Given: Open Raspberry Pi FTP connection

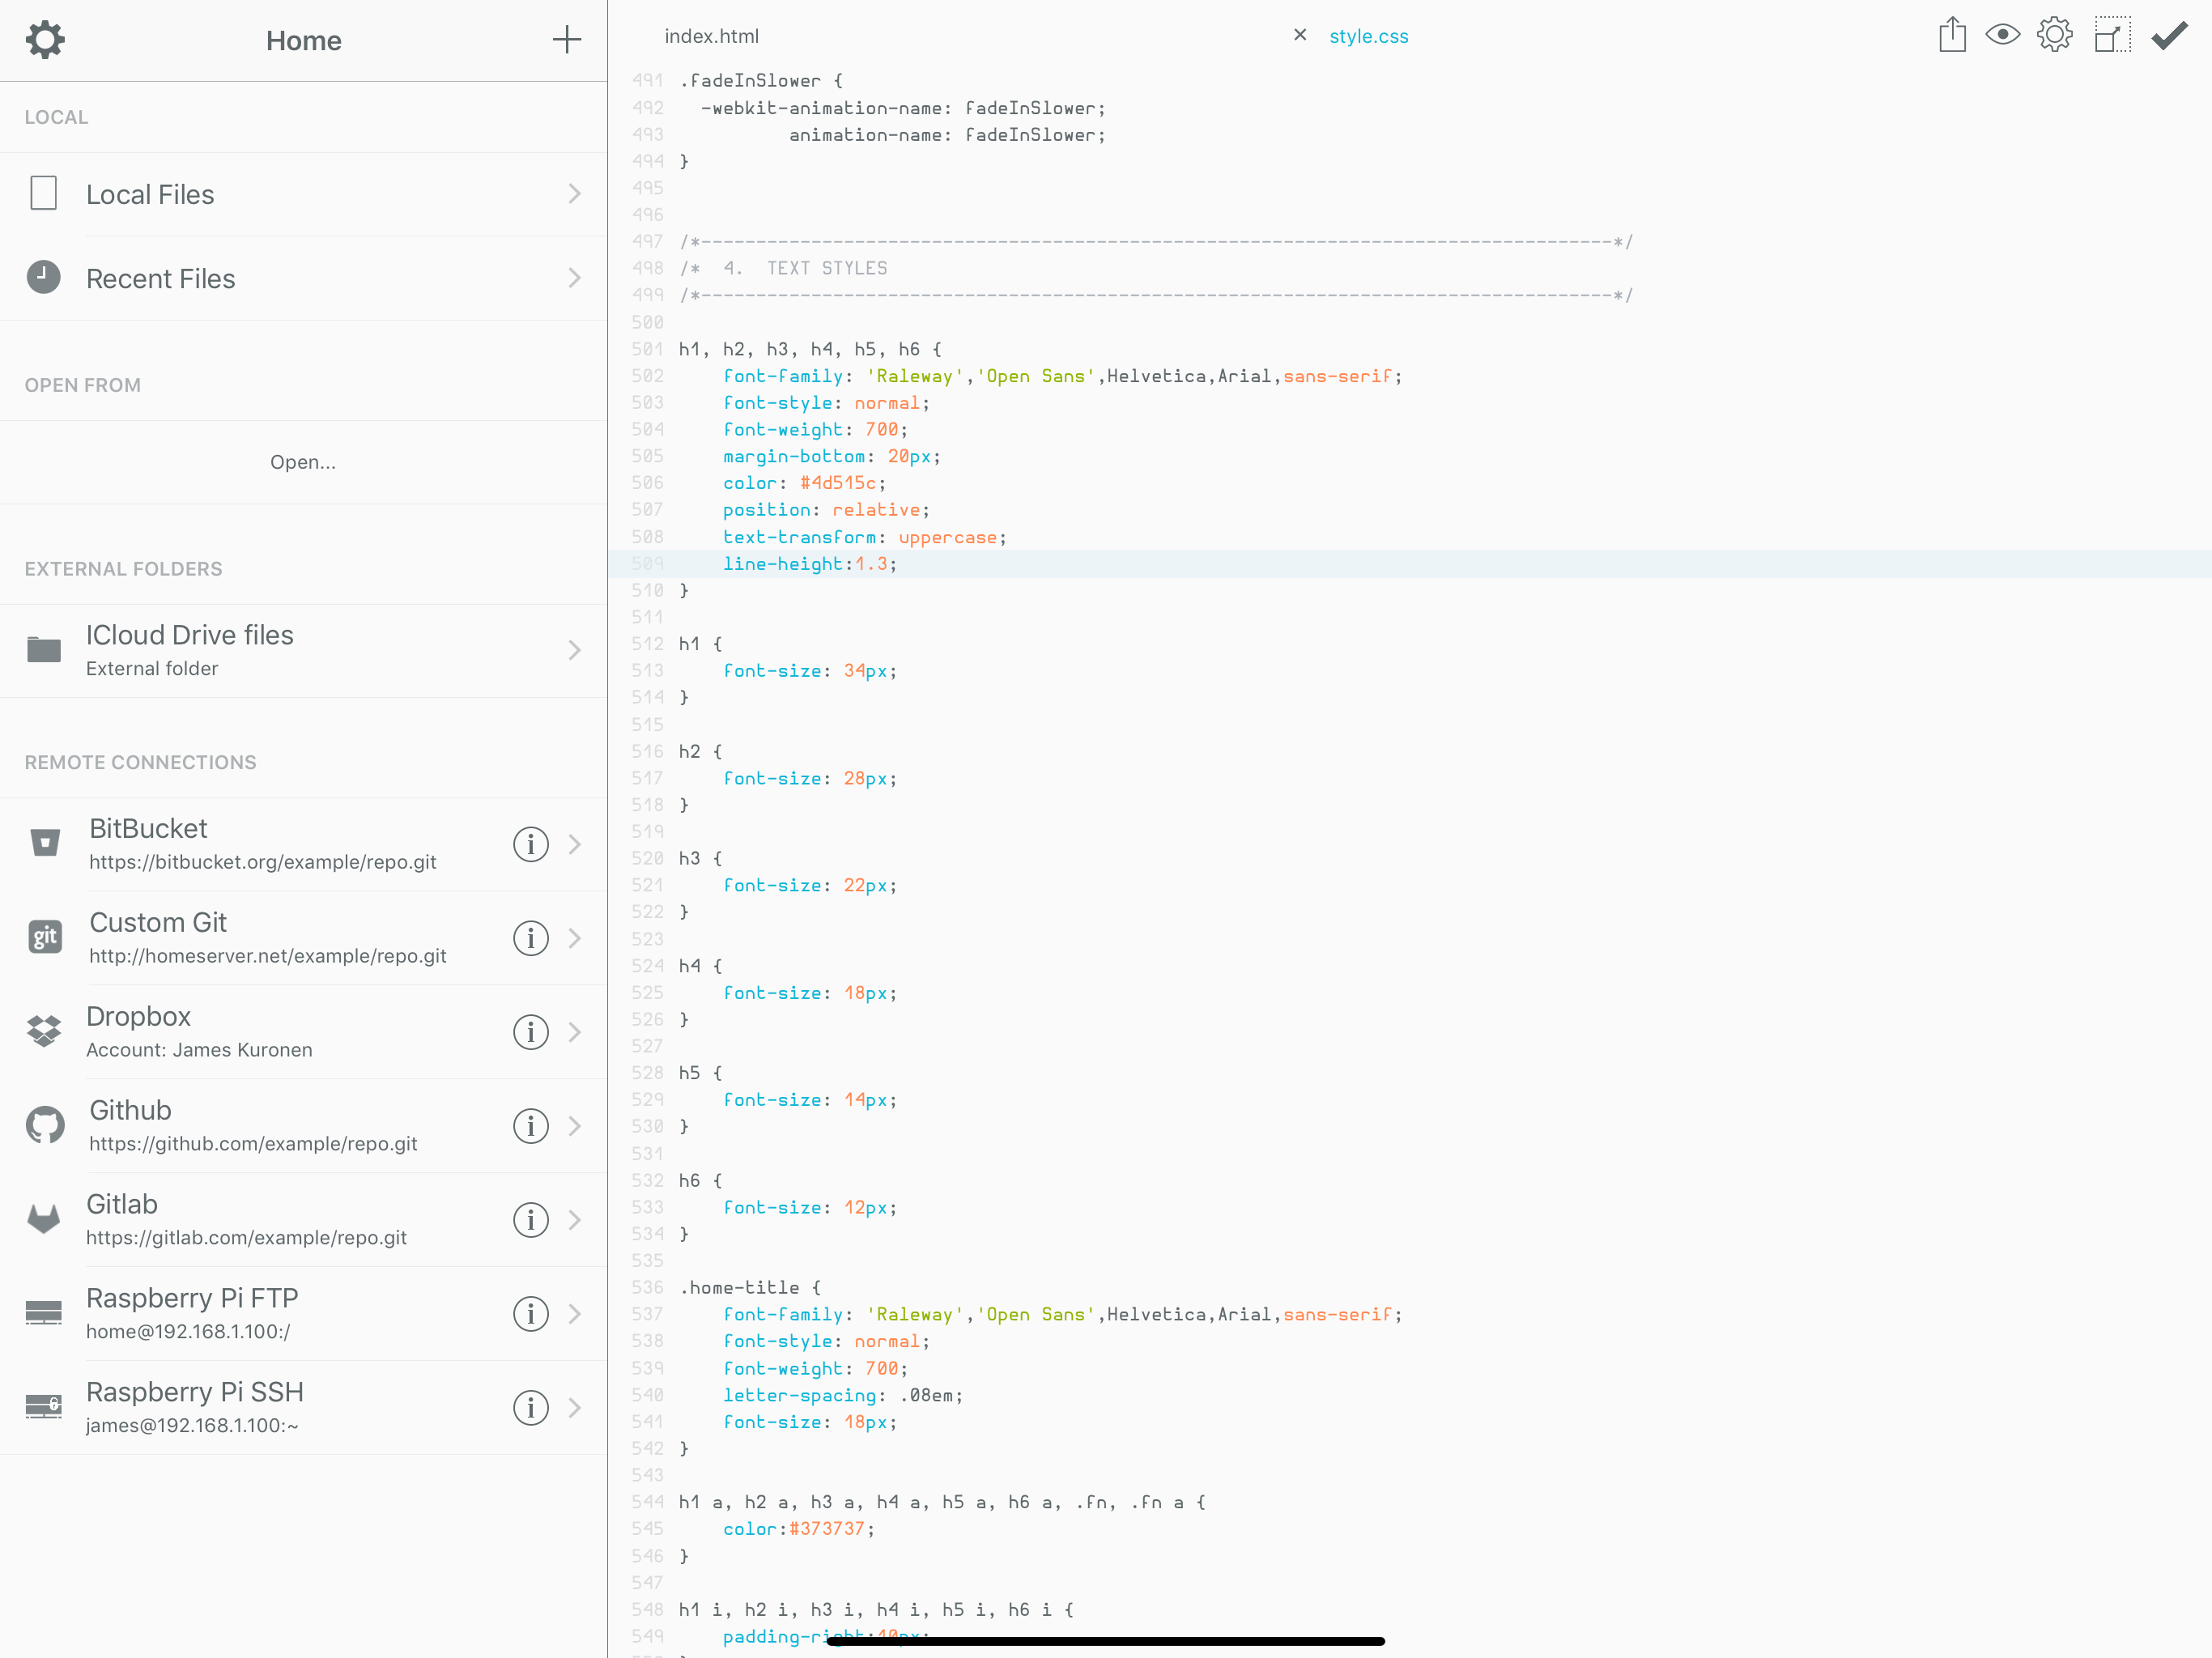Looking at the screenshot, I should (303, 1314).
